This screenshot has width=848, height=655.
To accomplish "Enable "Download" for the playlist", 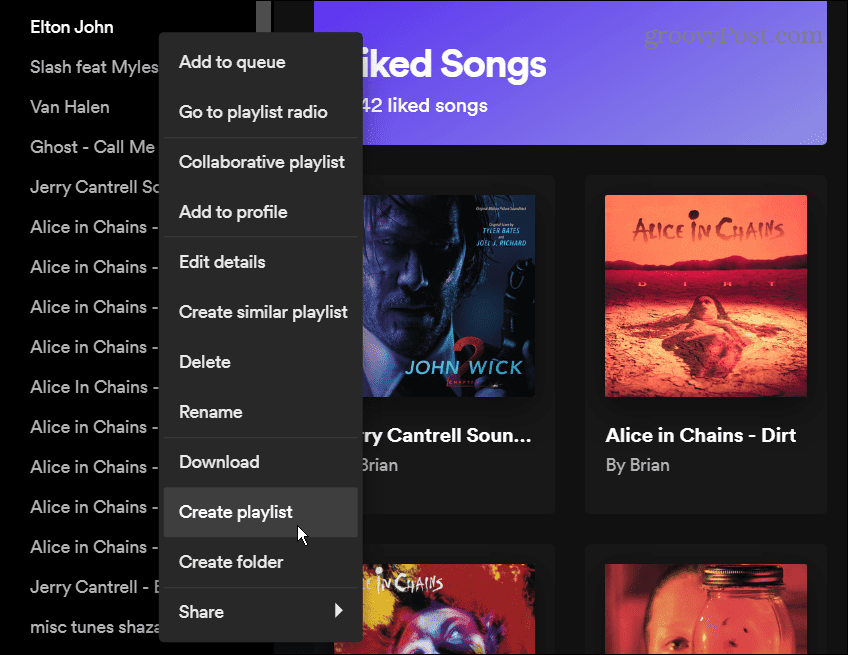I will (219, 462).
